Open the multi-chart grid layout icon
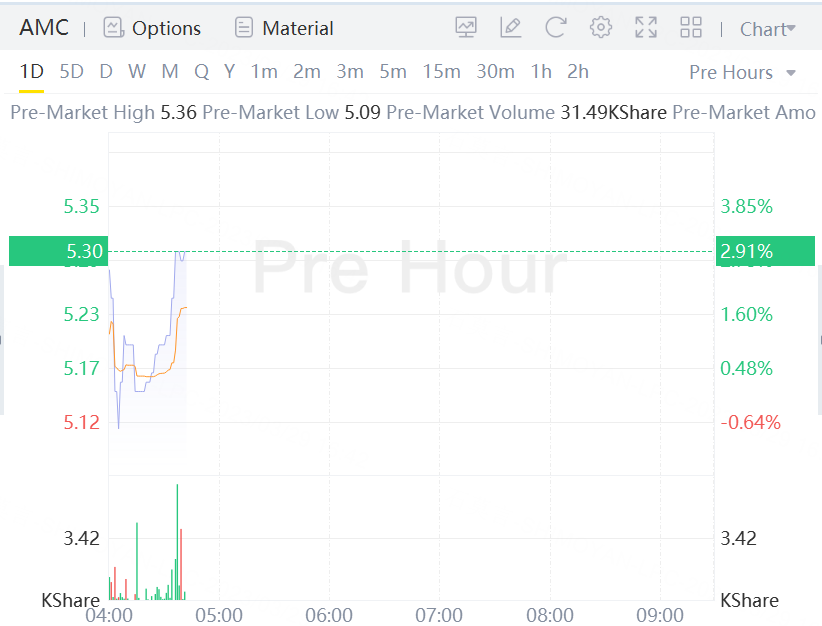This screenshot has width=822, height=626. tap(691, 28)
